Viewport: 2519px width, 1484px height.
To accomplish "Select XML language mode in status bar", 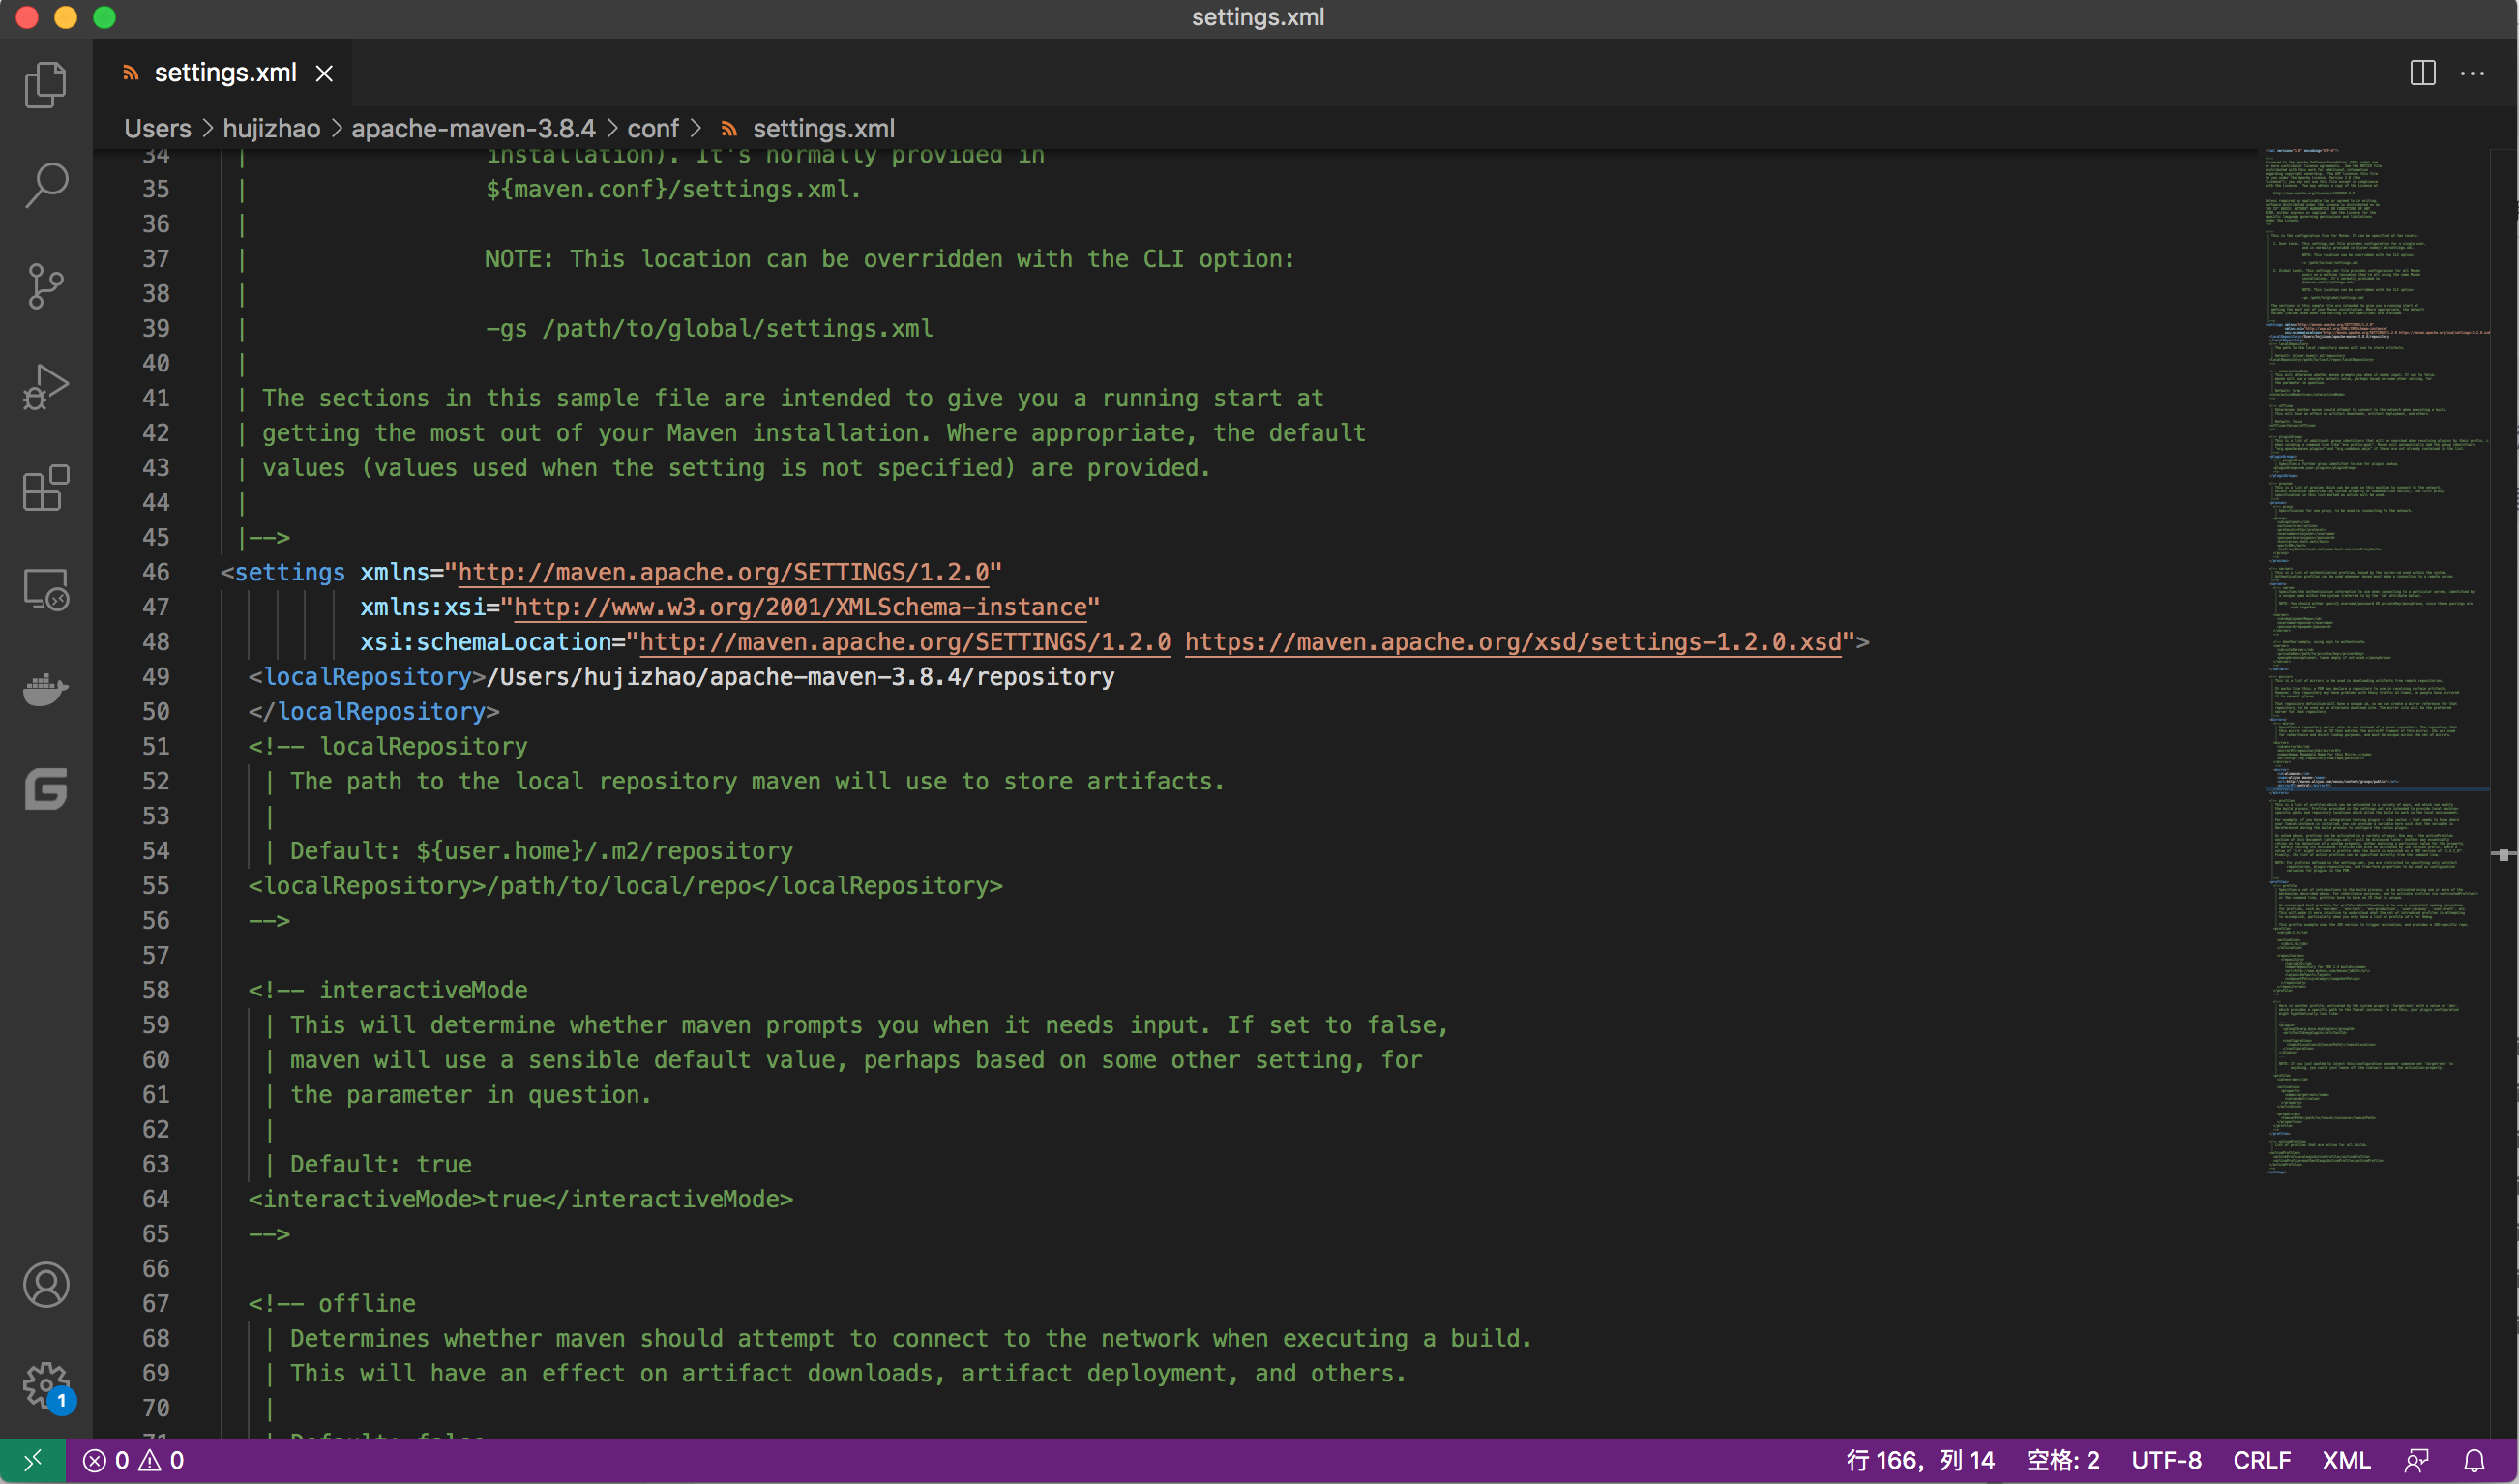I will coord(2346,1461).
